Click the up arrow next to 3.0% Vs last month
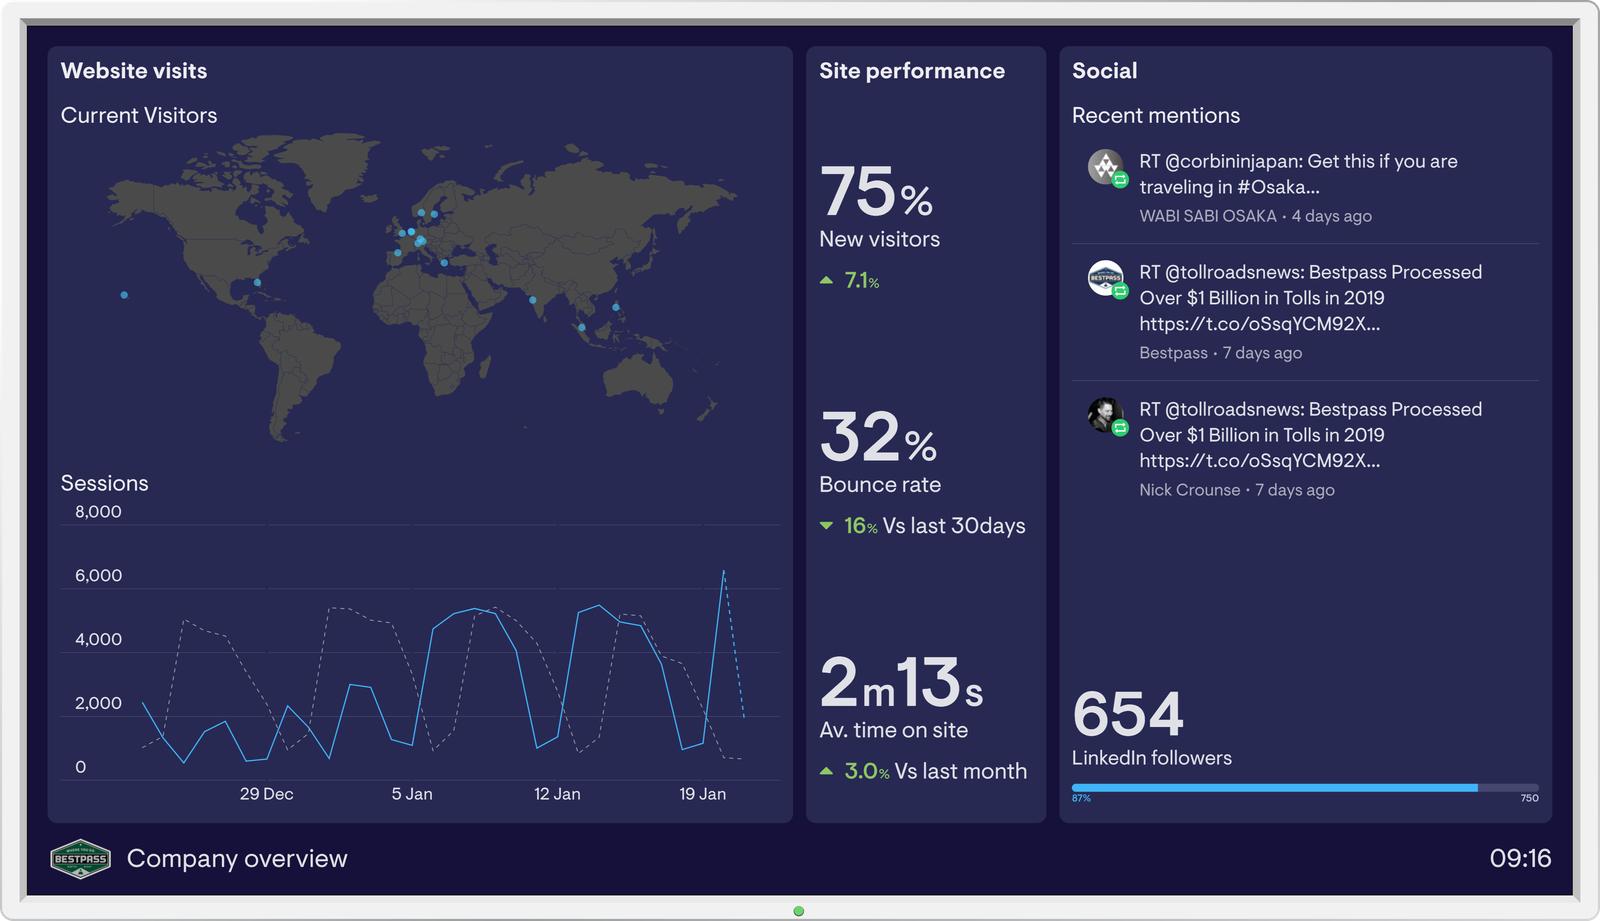 click(x=828, y=771)
